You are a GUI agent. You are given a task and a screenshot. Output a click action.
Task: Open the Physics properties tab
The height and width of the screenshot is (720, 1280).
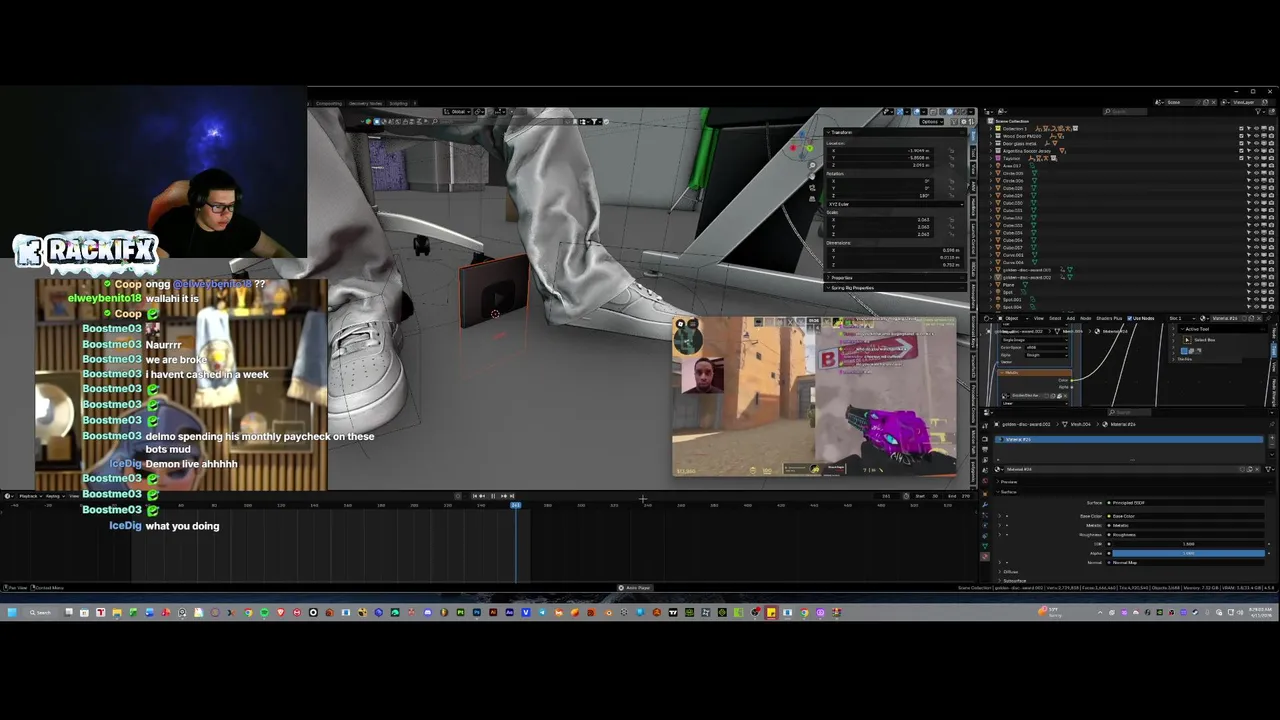click(985, 525)
